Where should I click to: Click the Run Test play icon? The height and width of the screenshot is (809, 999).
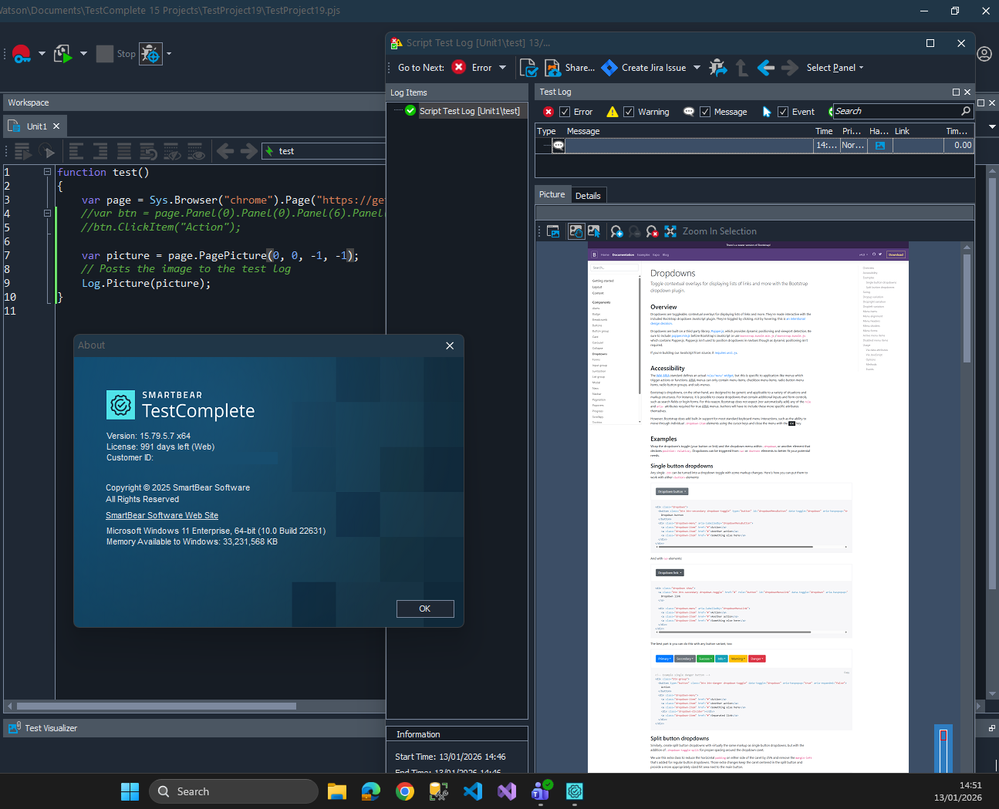coord(63,54)
